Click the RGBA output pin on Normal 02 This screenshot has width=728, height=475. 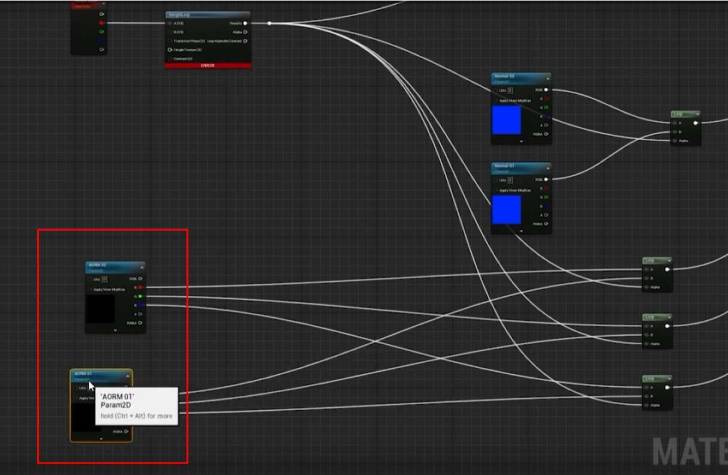pos(546,134)
